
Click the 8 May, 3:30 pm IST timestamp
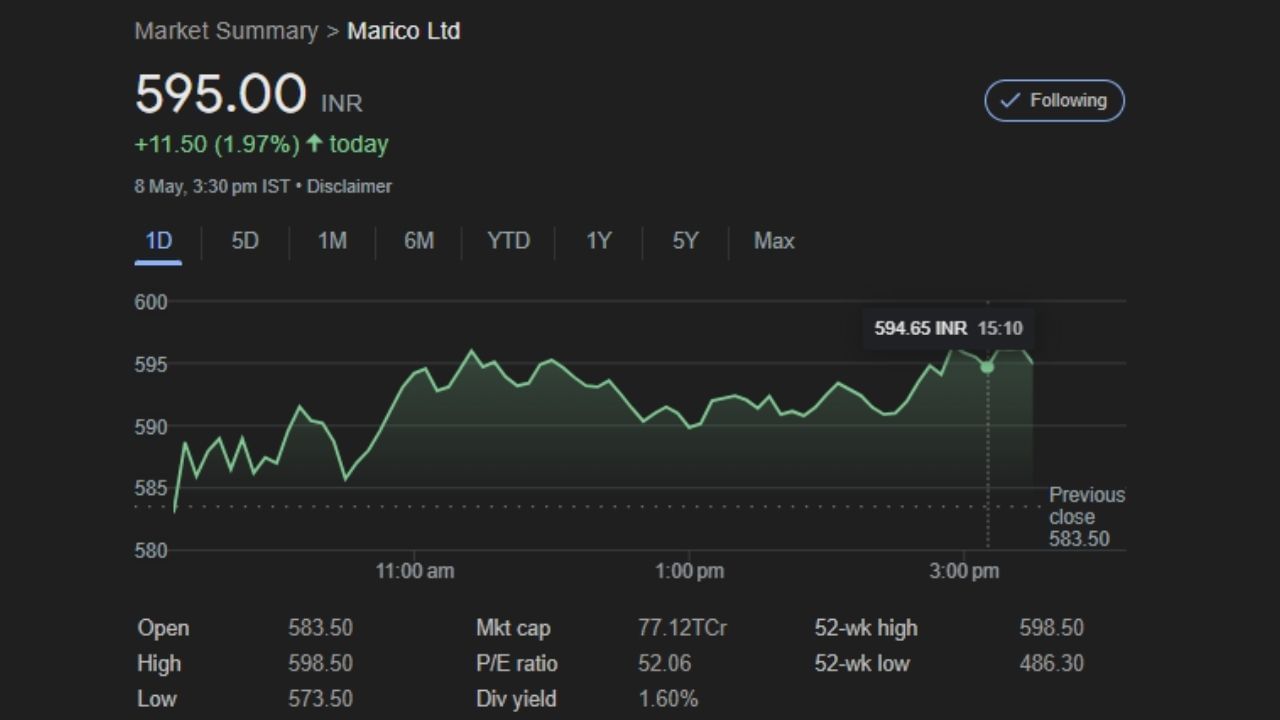coord(212,186)
